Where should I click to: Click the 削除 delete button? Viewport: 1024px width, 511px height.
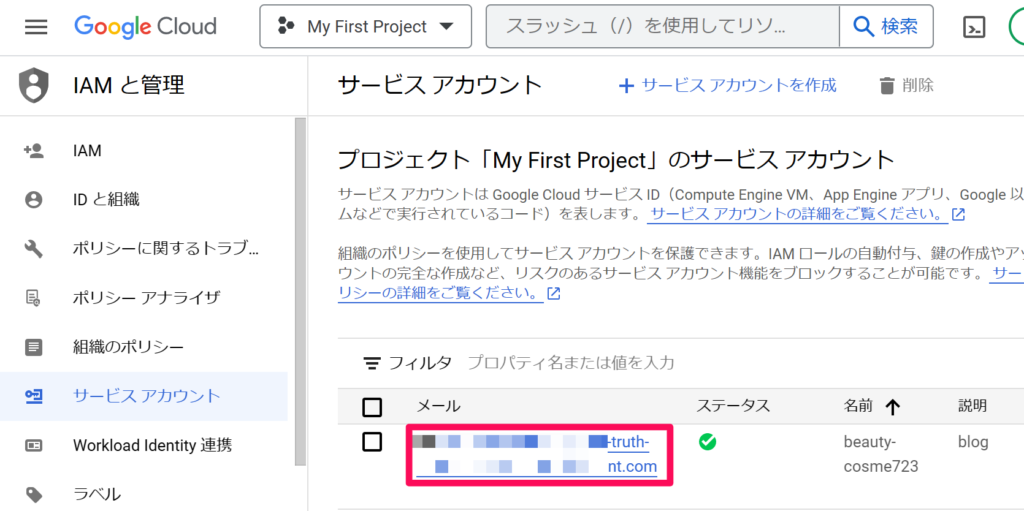tap(906, 85)
